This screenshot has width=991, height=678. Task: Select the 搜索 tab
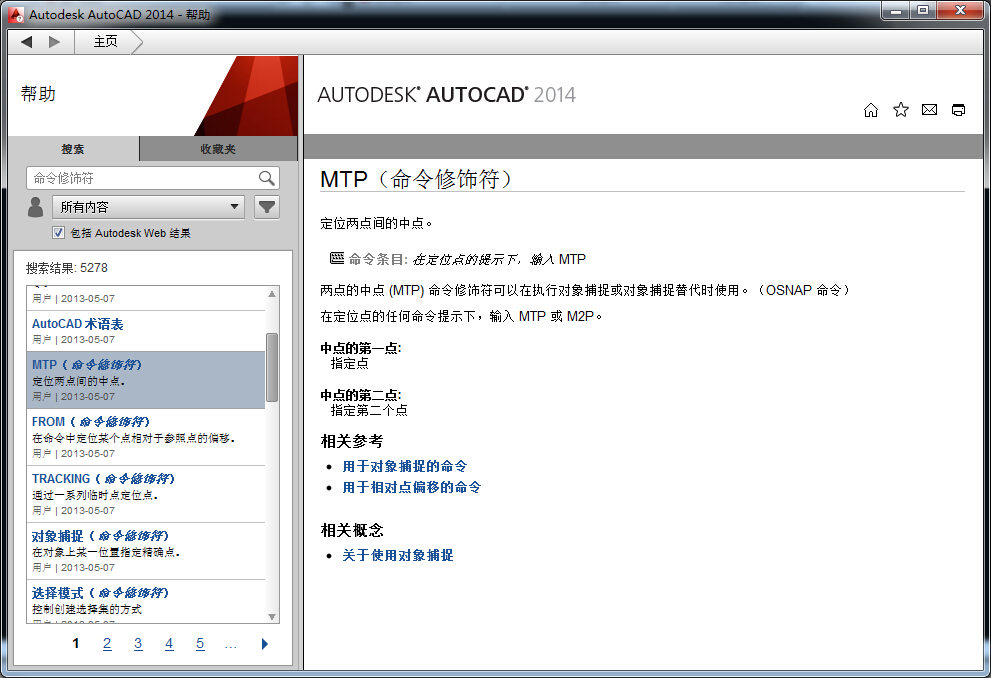click(x=73, y=149)
